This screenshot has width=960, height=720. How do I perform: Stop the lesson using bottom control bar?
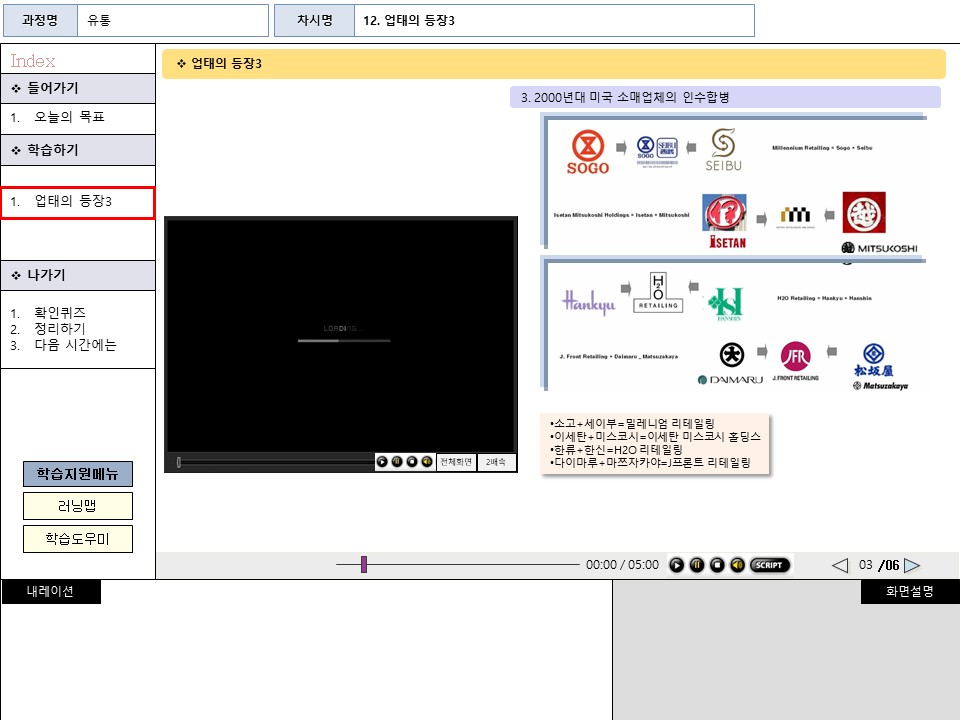click(717, 565)
